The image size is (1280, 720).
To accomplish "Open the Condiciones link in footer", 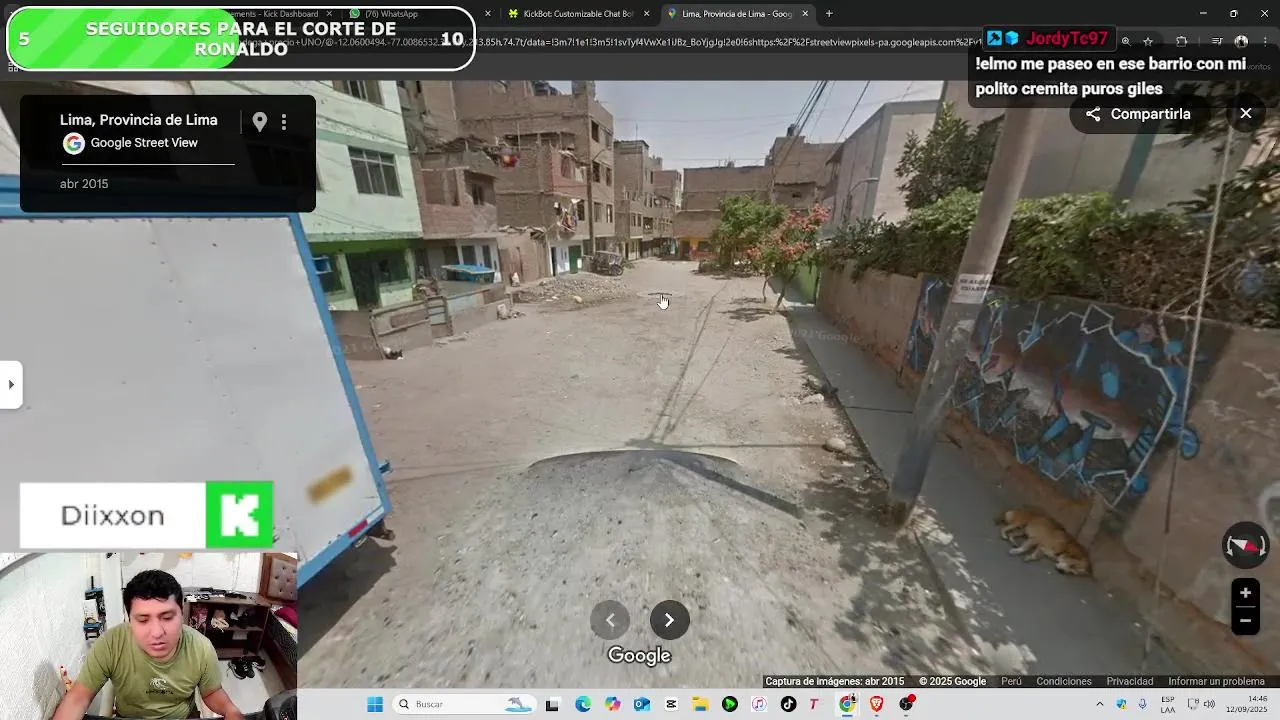I will (1064, 681).
